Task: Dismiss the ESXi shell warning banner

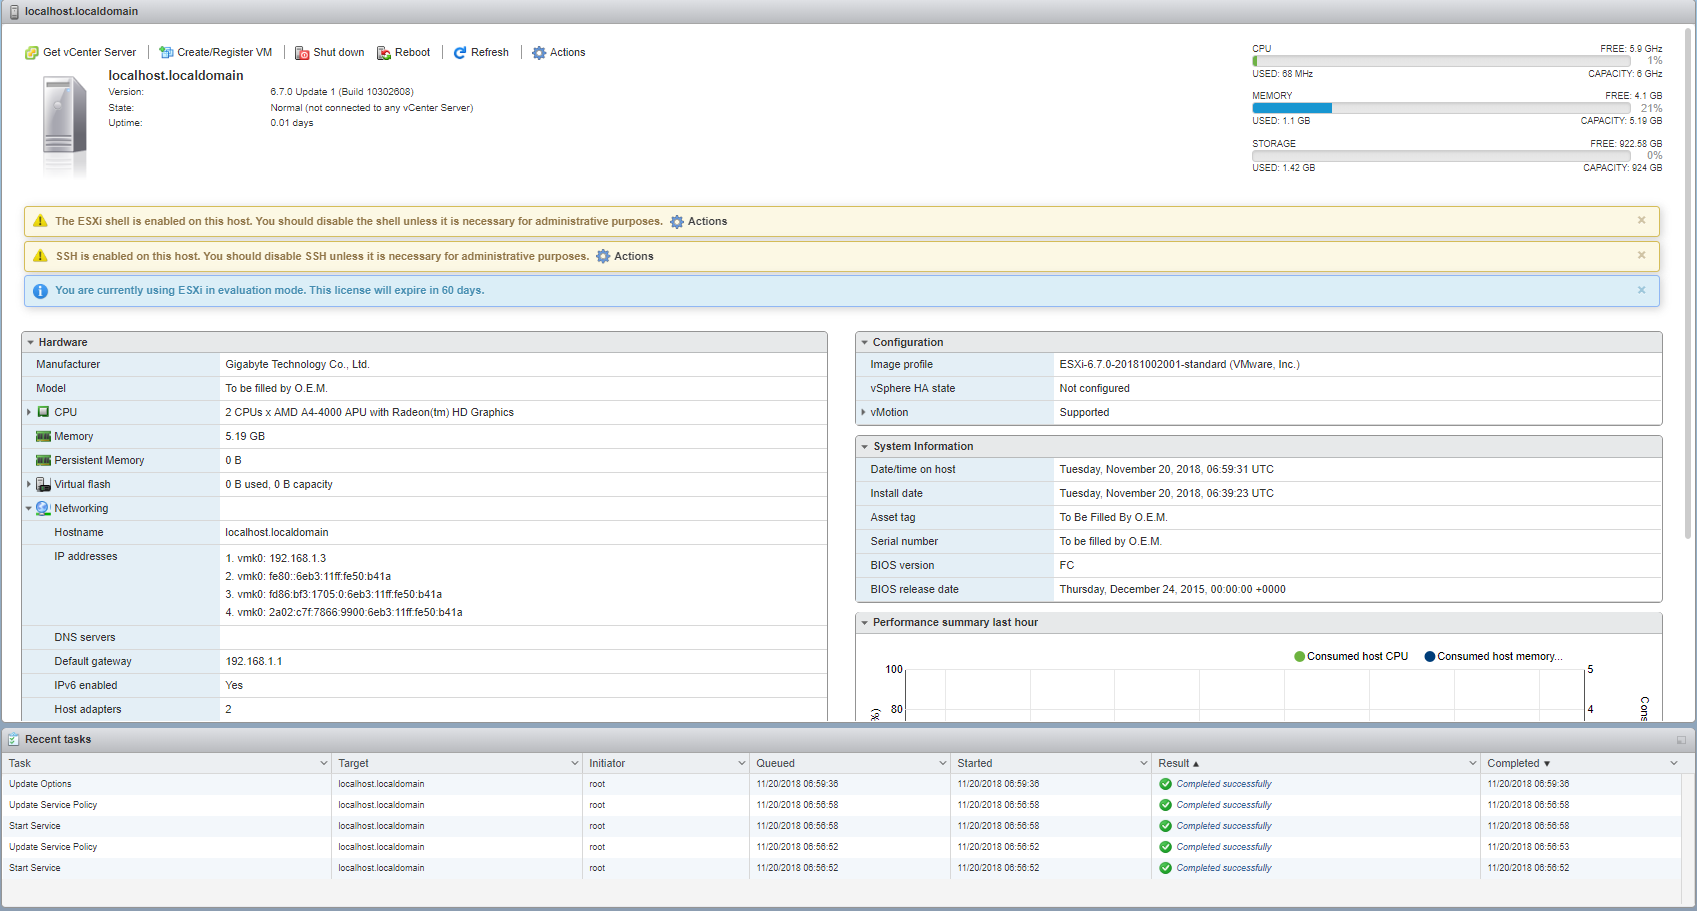Action: coord(1641,220)
